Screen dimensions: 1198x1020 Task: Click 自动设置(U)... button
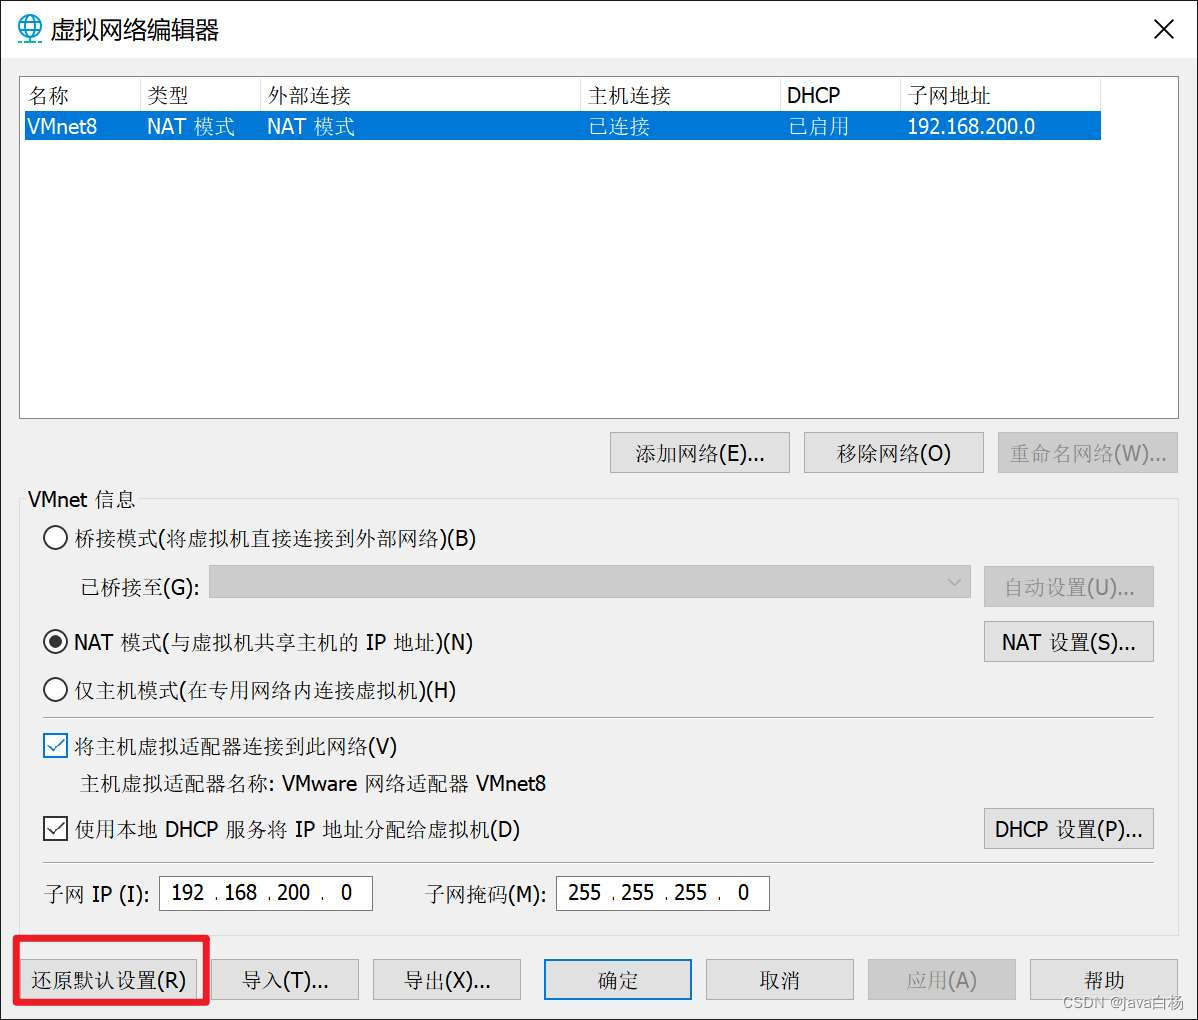click(1068, 587)
